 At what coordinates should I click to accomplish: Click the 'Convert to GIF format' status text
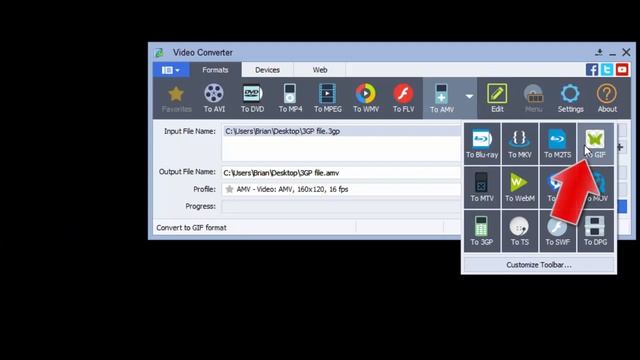click(191, 228)
